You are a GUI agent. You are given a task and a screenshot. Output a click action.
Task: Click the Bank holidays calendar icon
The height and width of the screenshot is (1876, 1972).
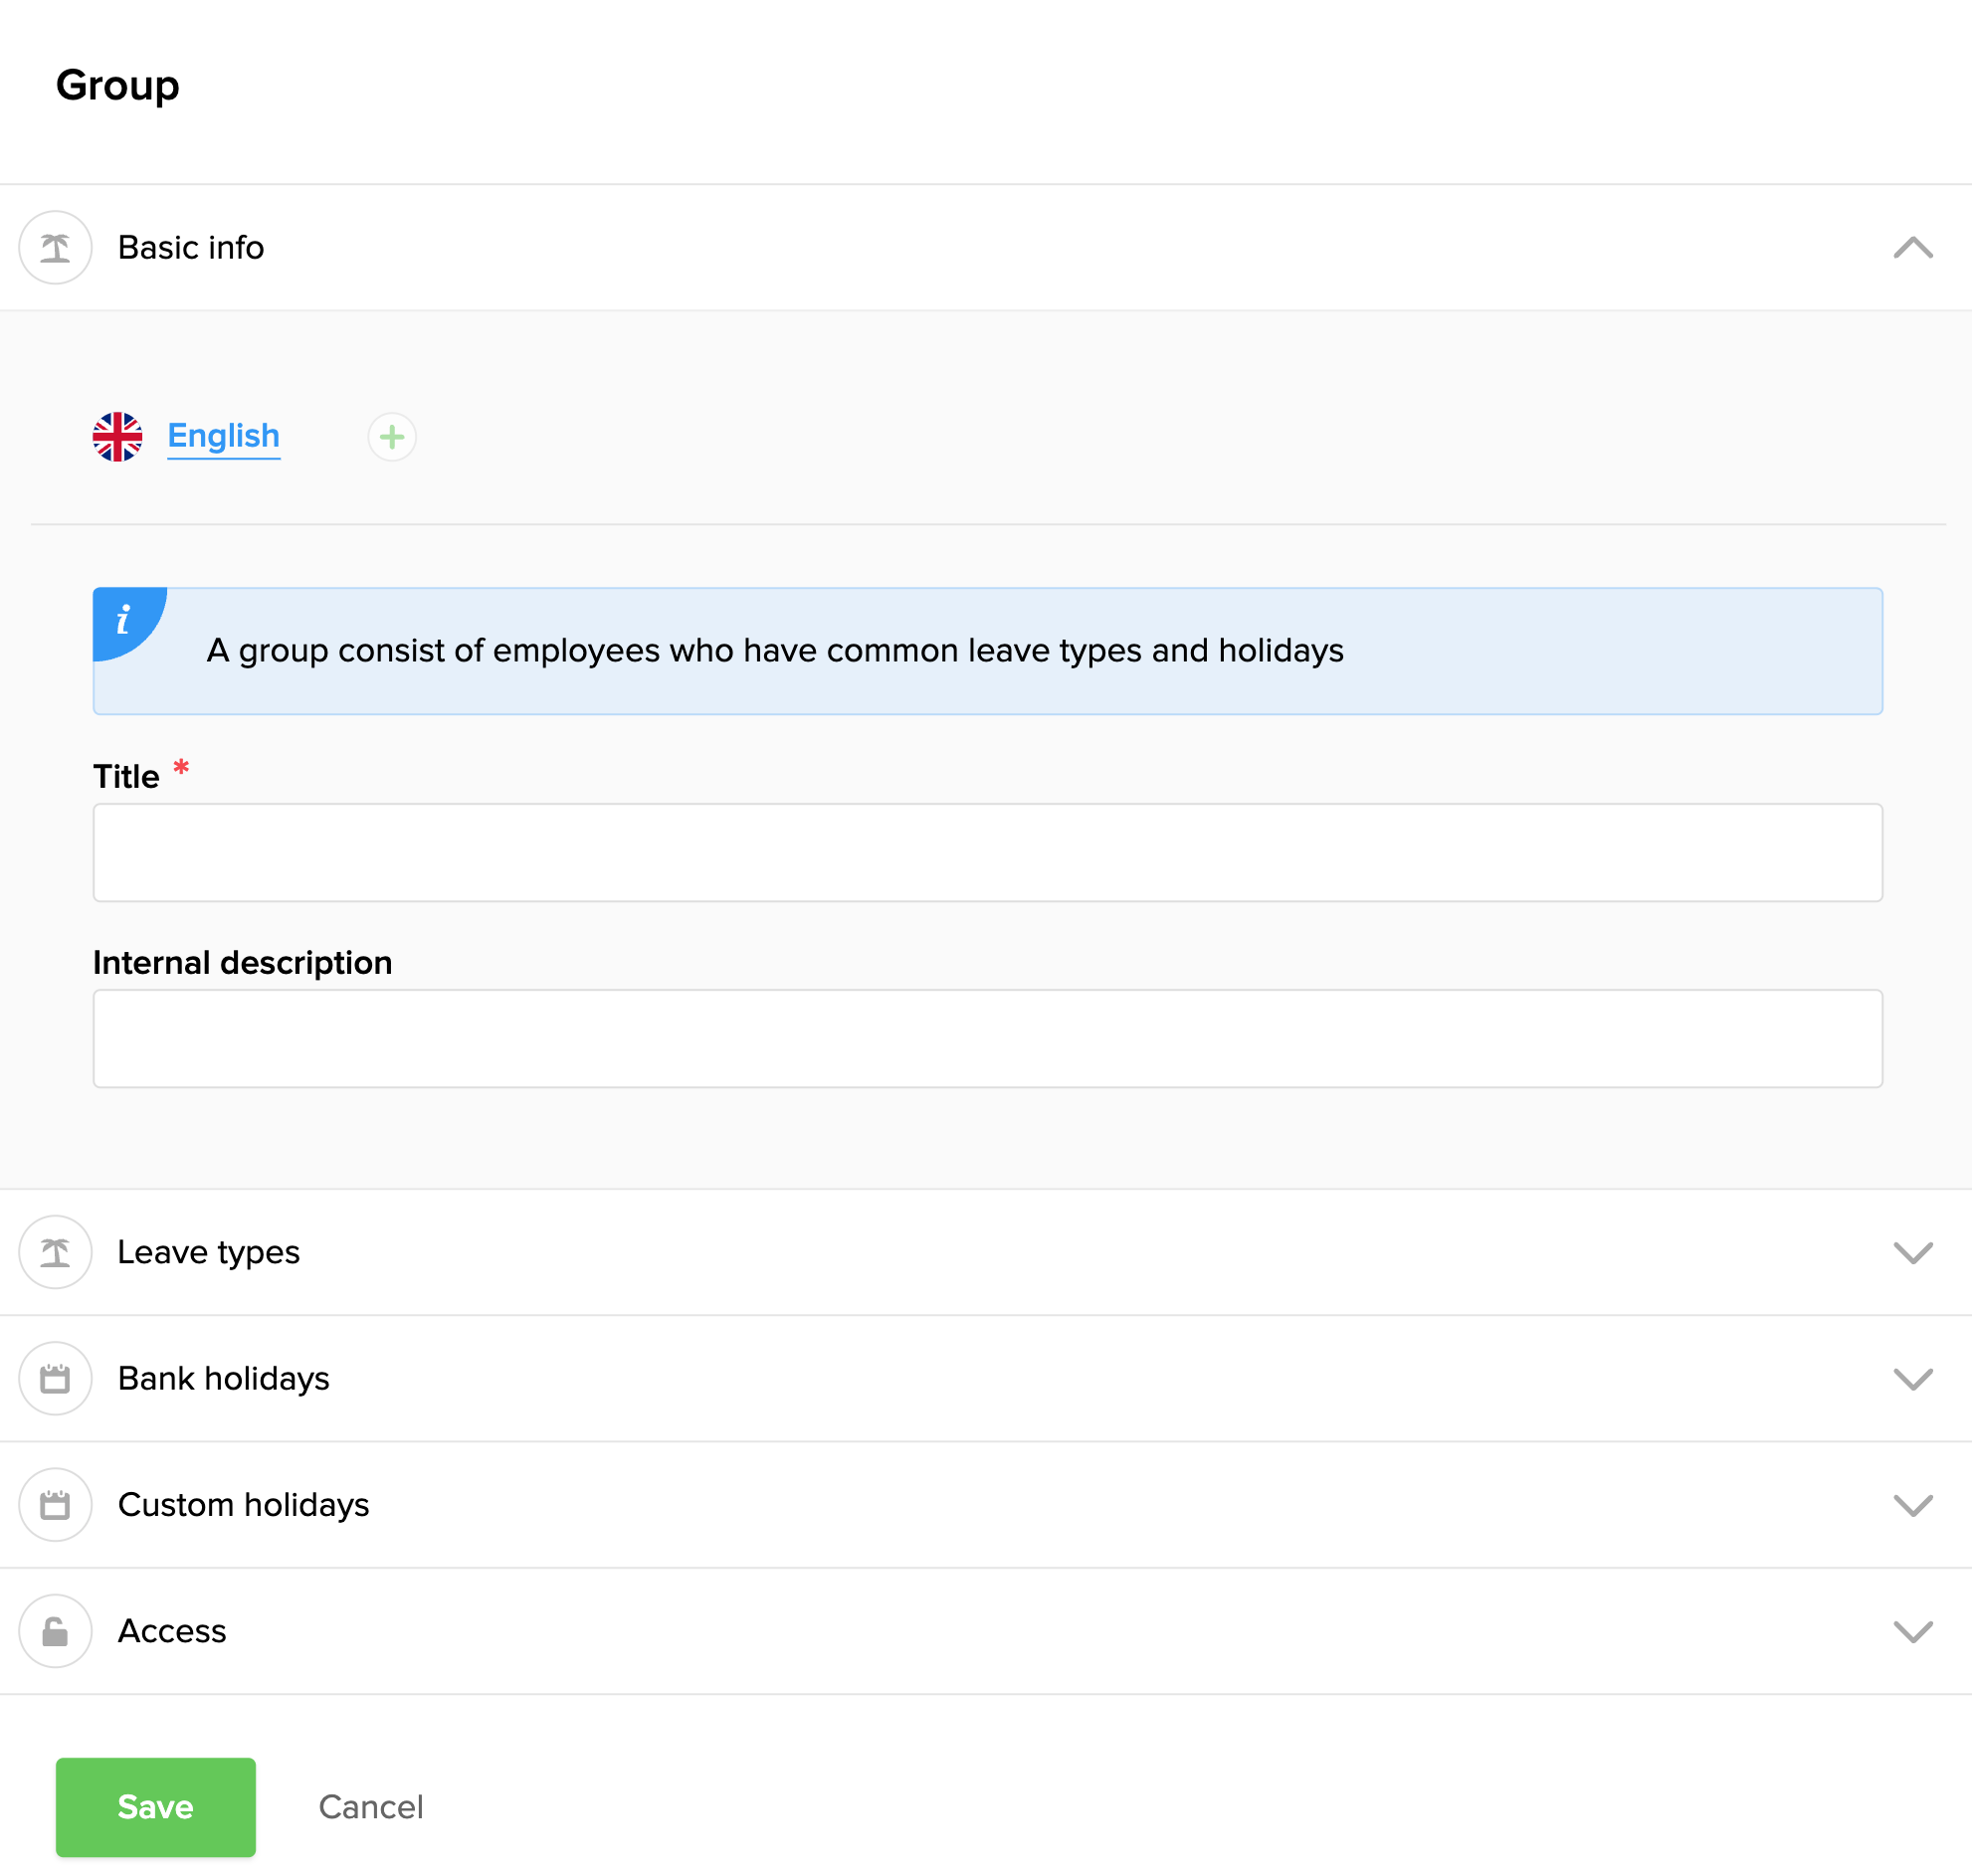[x=55, y=1378]
